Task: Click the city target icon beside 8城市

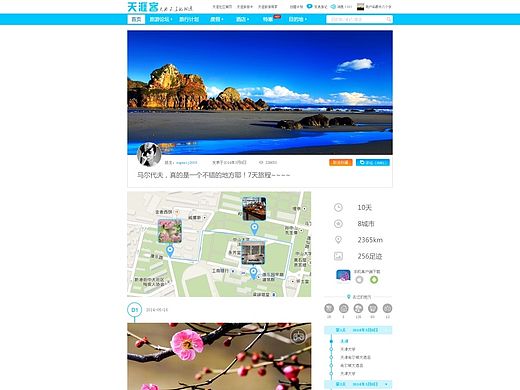Action: (x=338, y=224)
